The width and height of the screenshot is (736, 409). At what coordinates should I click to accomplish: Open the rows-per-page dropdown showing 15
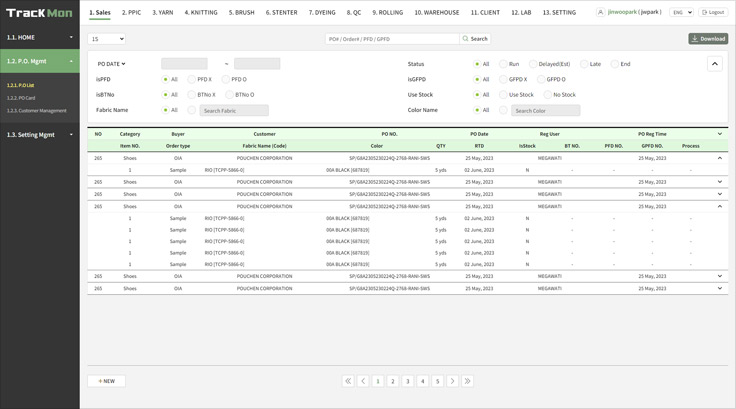click(107, 39)
